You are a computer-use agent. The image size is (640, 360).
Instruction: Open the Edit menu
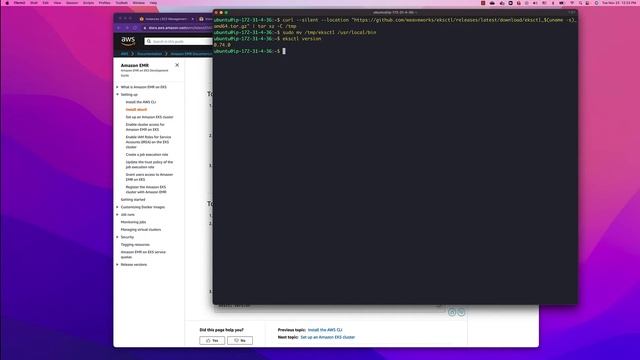click(x=45, y=3)
